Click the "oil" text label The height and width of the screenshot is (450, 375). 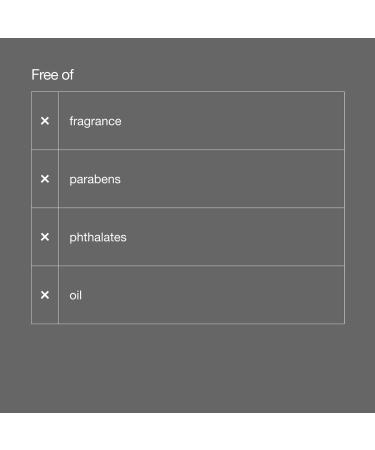[x=76, y=295]
